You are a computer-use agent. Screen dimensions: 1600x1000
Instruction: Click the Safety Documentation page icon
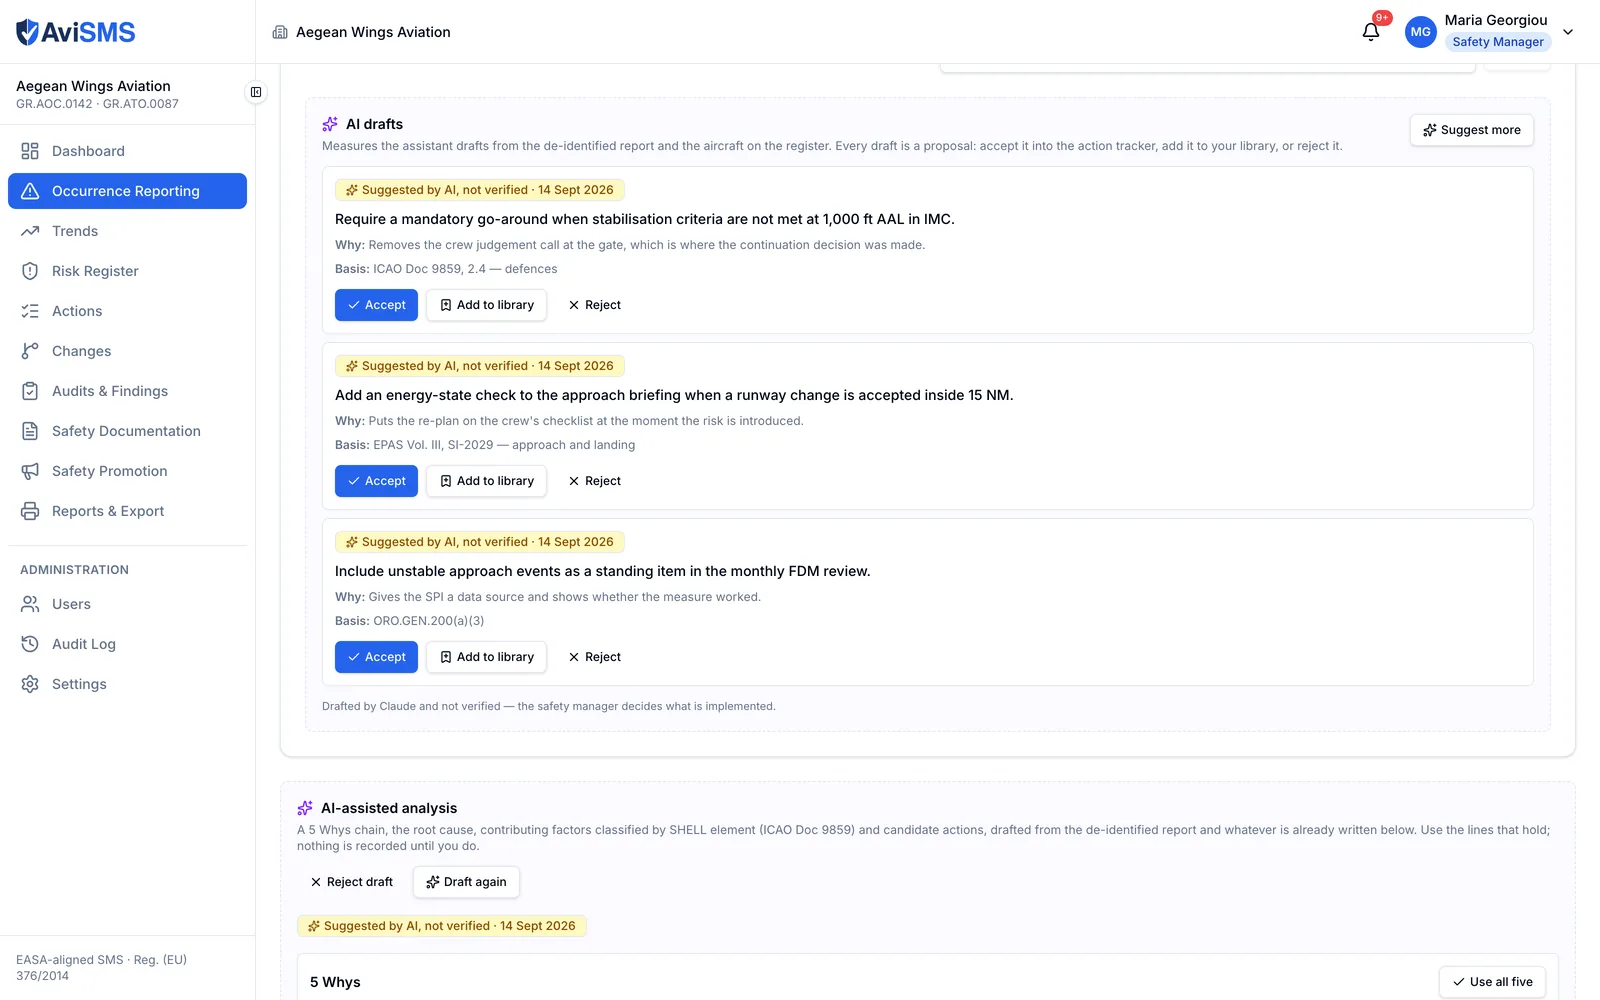[30, 431]
